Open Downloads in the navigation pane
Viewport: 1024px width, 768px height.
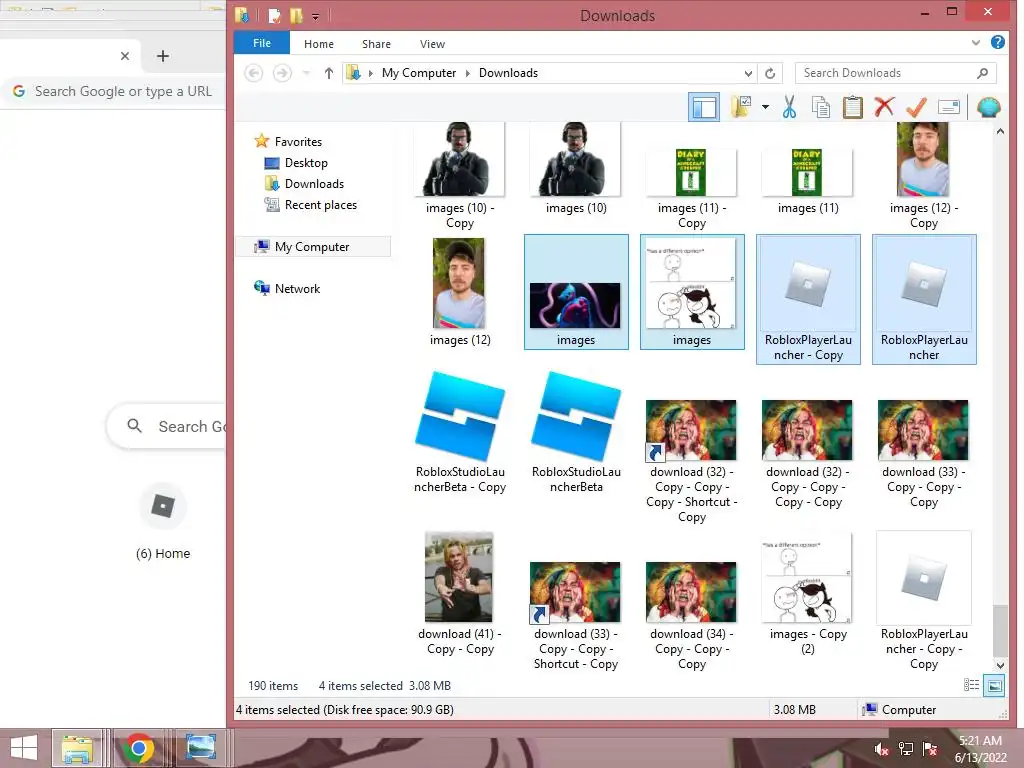pos(313,184)
